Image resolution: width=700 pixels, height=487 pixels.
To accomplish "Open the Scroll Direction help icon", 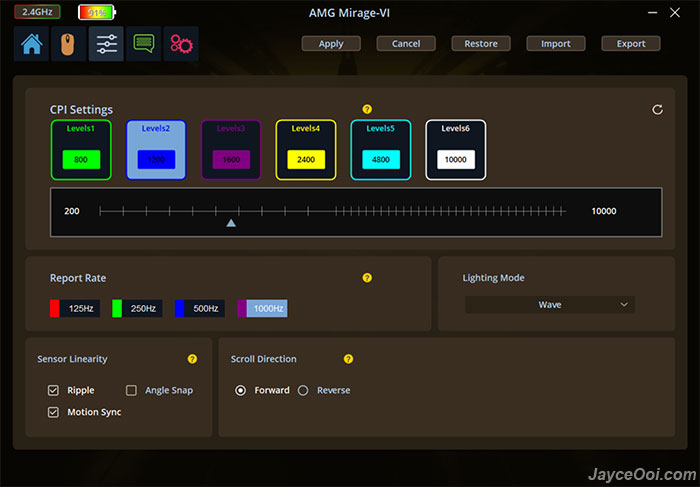I will tap(348, 359).
